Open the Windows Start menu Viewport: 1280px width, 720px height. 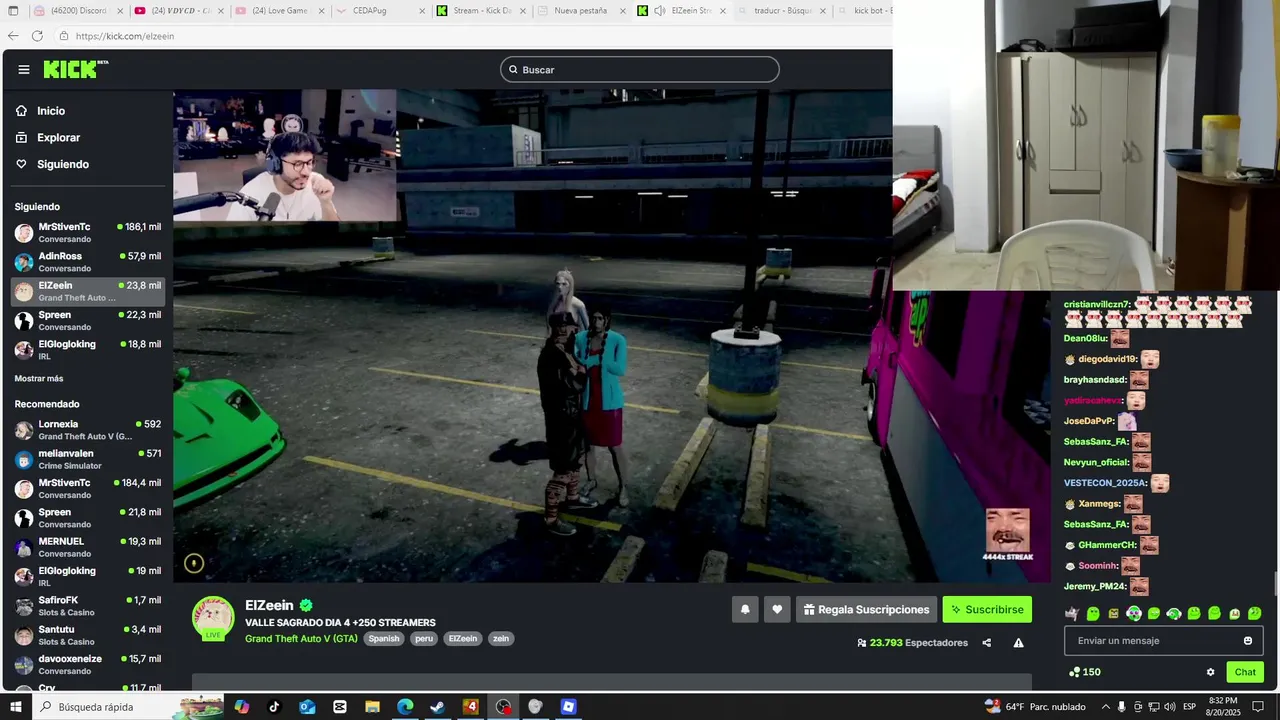tap(15, 706)
